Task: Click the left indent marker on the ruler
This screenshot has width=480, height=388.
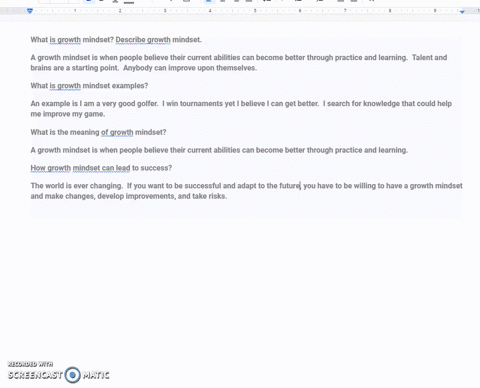Action: [30, 11]
